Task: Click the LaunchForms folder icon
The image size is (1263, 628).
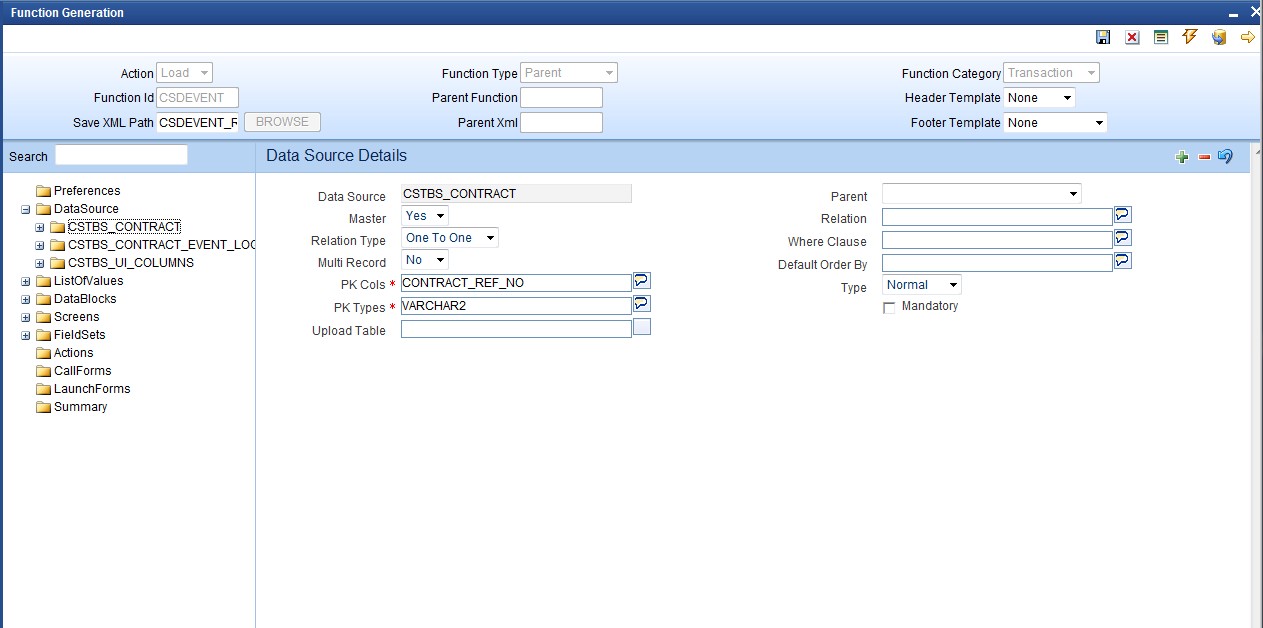Action: 43,389
